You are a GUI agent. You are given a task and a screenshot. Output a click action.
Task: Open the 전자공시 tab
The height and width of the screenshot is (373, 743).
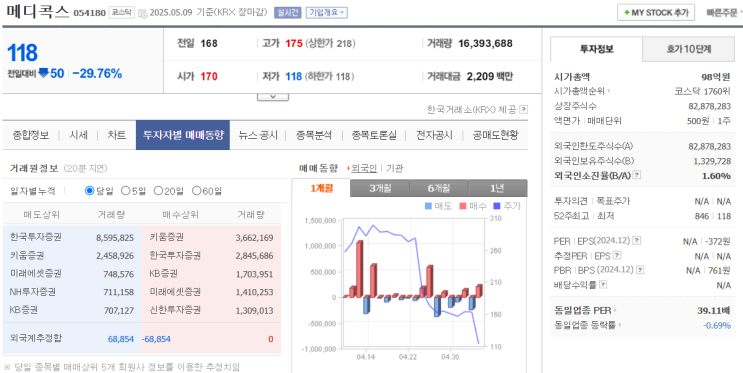point(434,135)
